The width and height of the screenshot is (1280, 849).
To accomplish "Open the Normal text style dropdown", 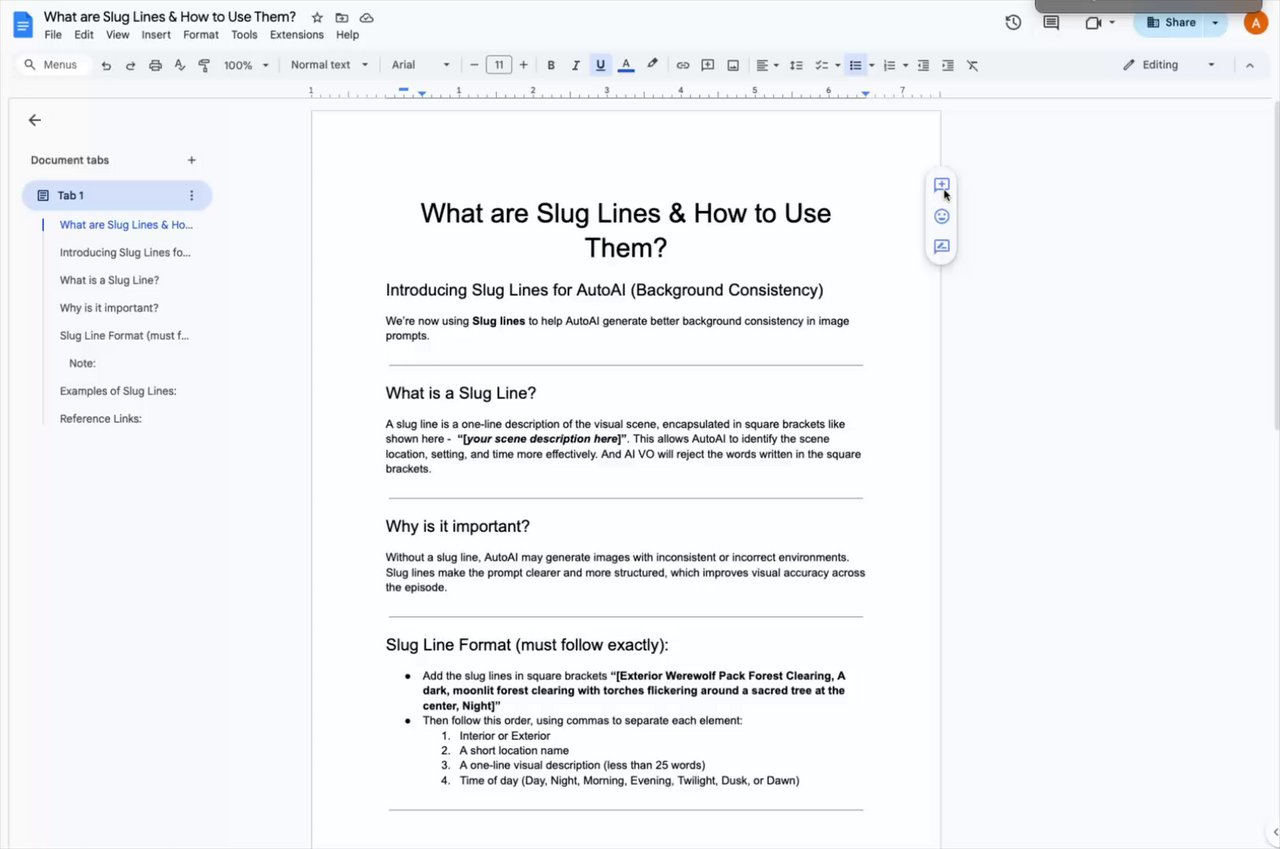I will pos(329,65).
